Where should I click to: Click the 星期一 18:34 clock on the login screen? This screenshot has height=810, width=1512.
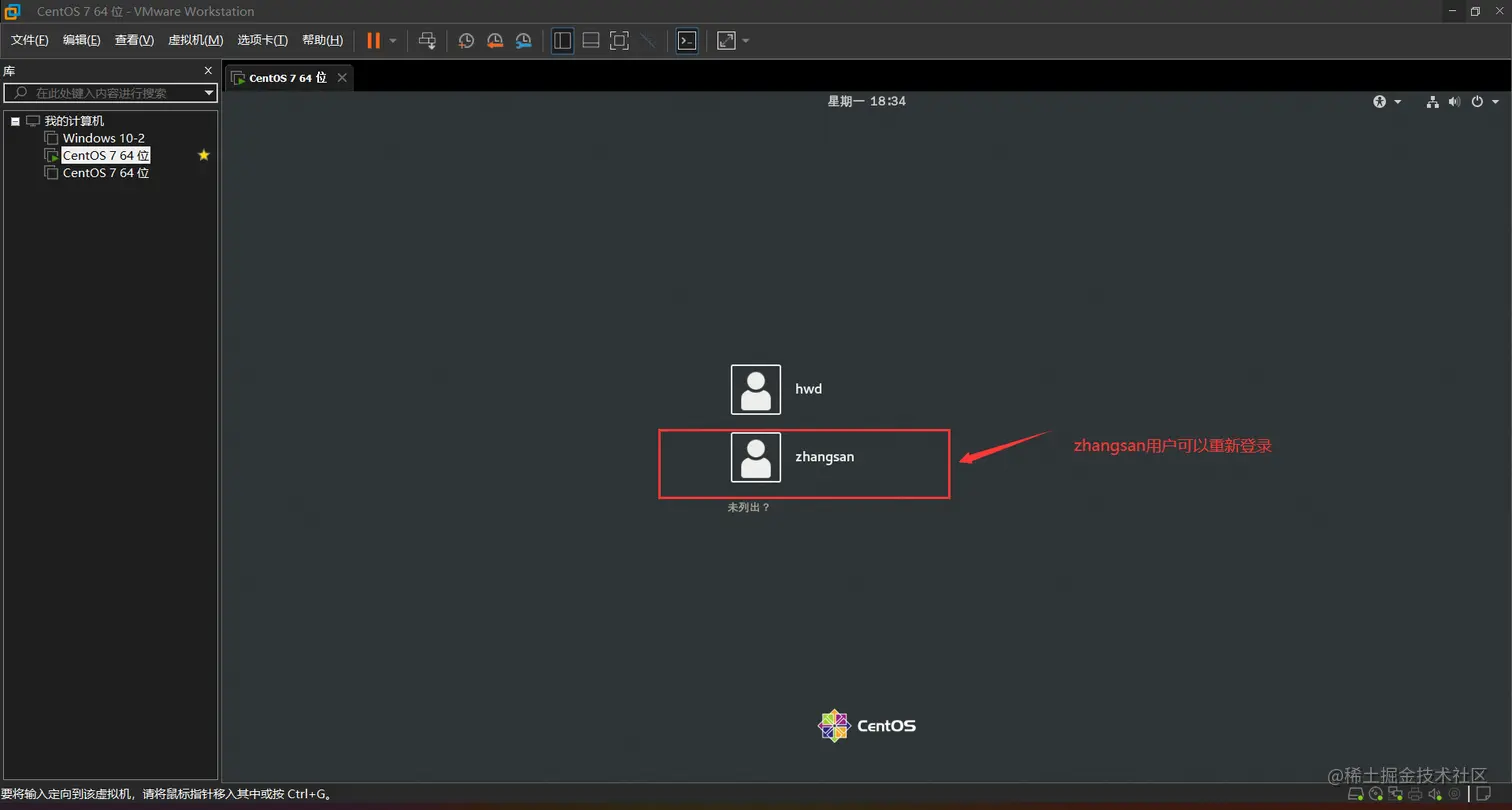(x=866, y=101)
